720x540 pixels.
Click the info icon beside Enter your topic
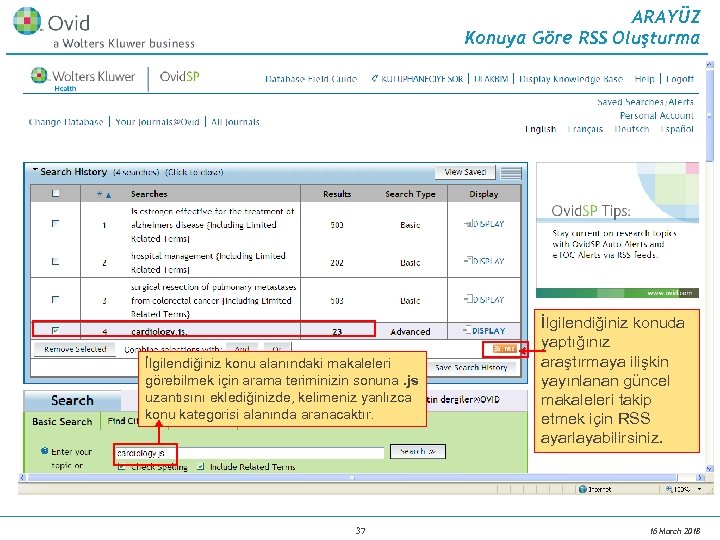click(x=45, y=451)
